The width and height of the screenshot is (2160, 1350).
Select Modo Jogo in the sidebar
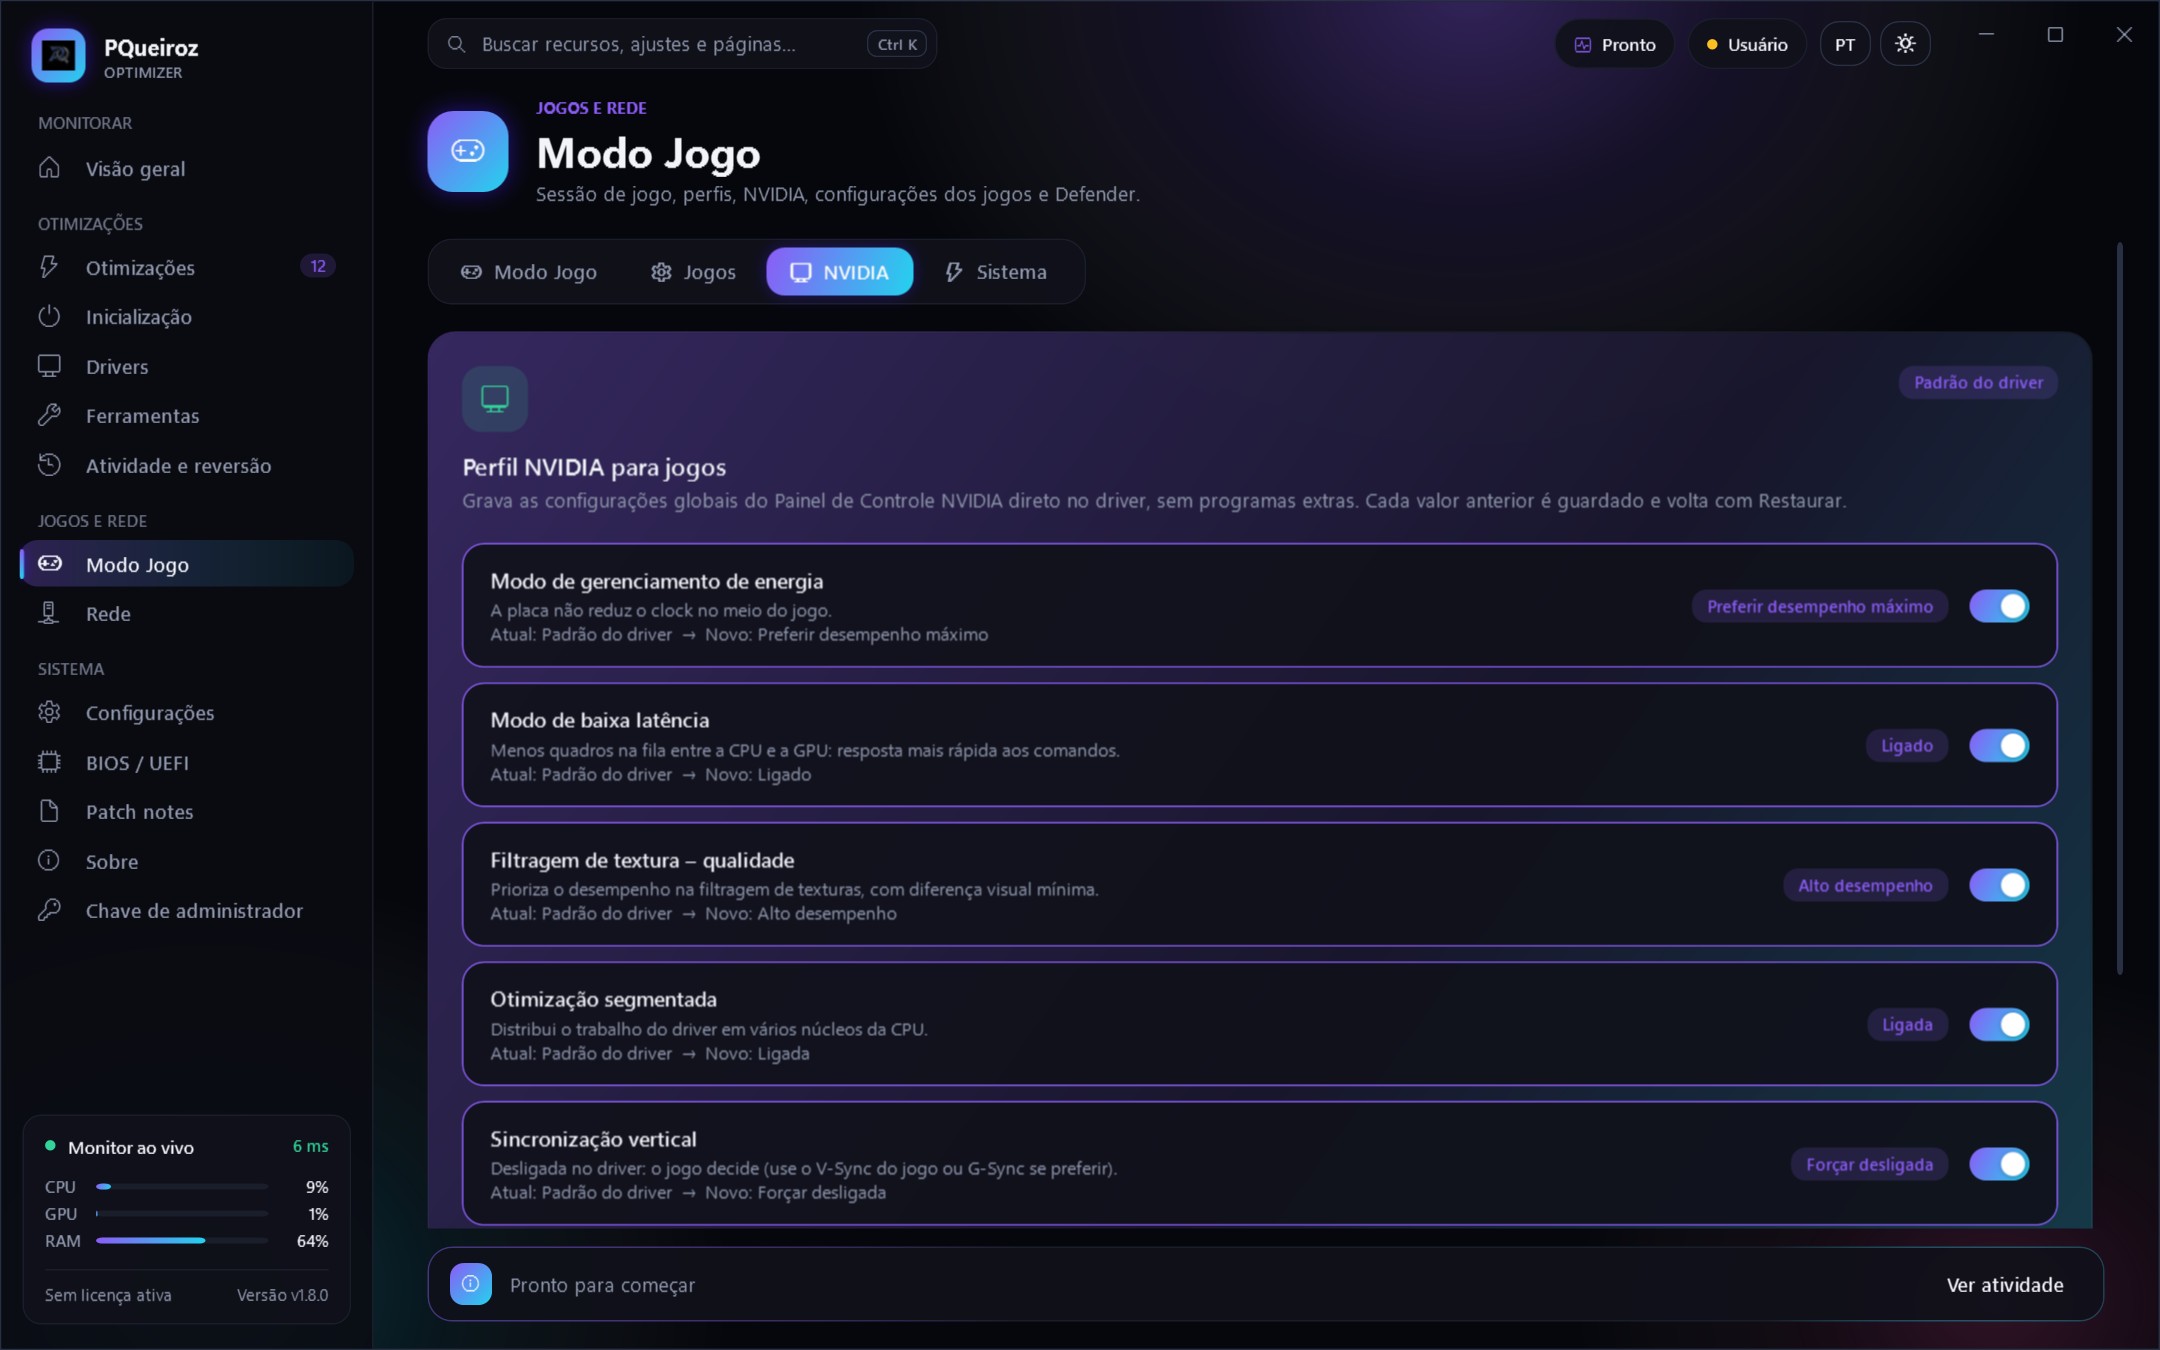[186, 564]
